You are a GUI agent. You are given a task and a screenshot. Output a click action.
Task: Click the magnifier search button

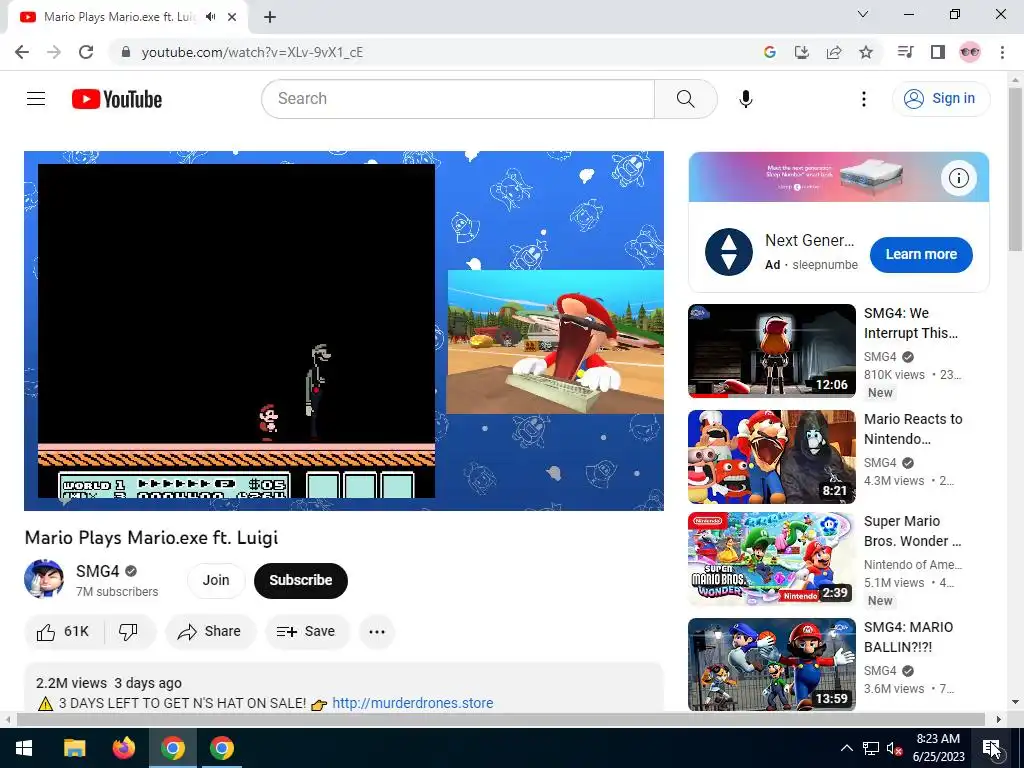[x=686, y=99]
